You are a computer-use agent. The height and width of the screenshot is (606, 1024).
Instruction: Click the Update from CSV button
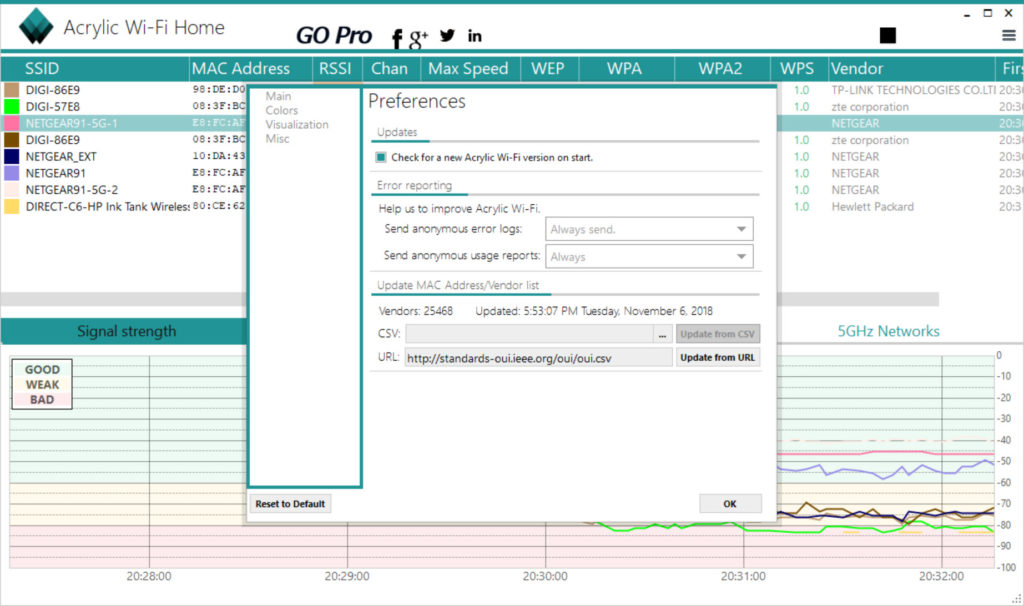click(x=718, y=334)
